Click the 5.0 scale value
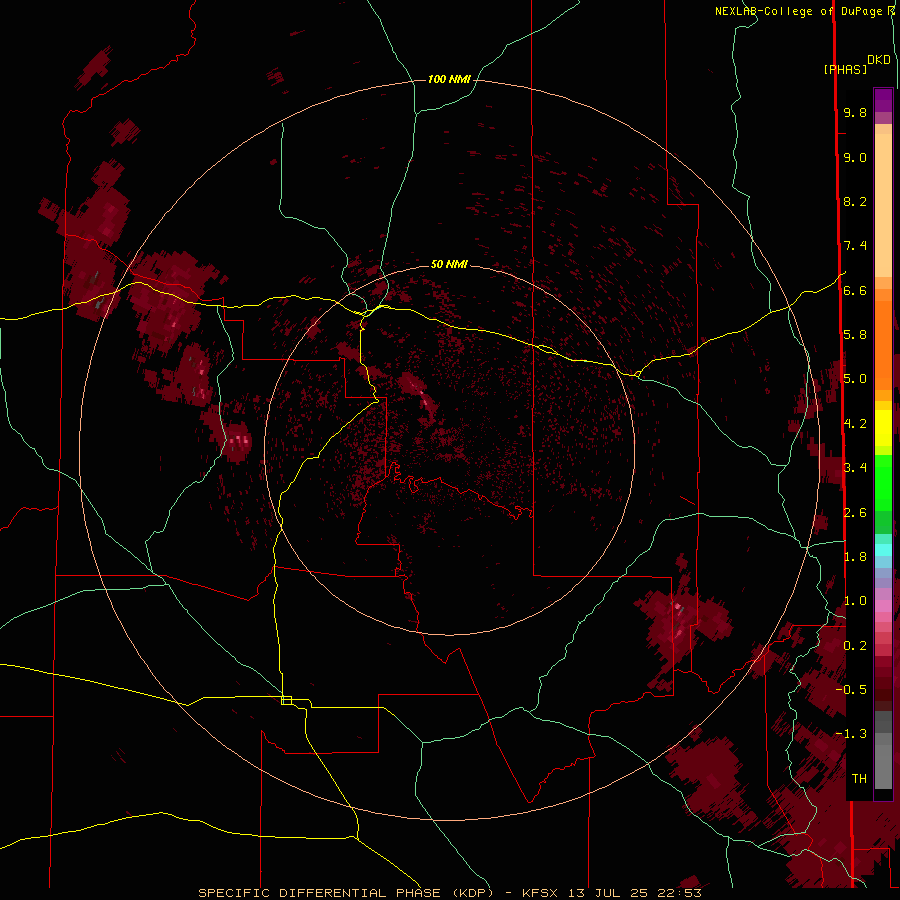900x900 pixels. tap(855, 379)
